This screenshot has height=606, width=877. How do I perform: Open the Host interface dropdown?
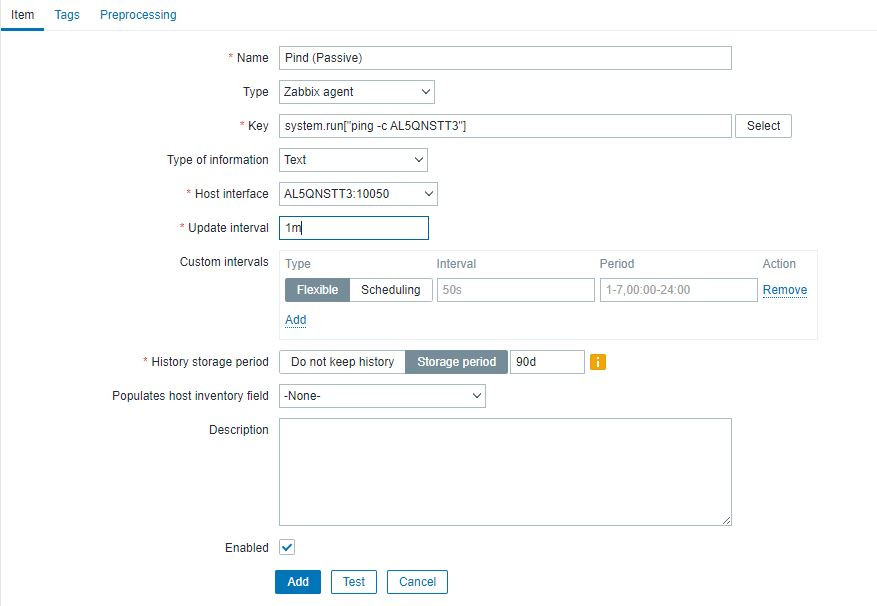pyautogui.click(x=357, y=194)
